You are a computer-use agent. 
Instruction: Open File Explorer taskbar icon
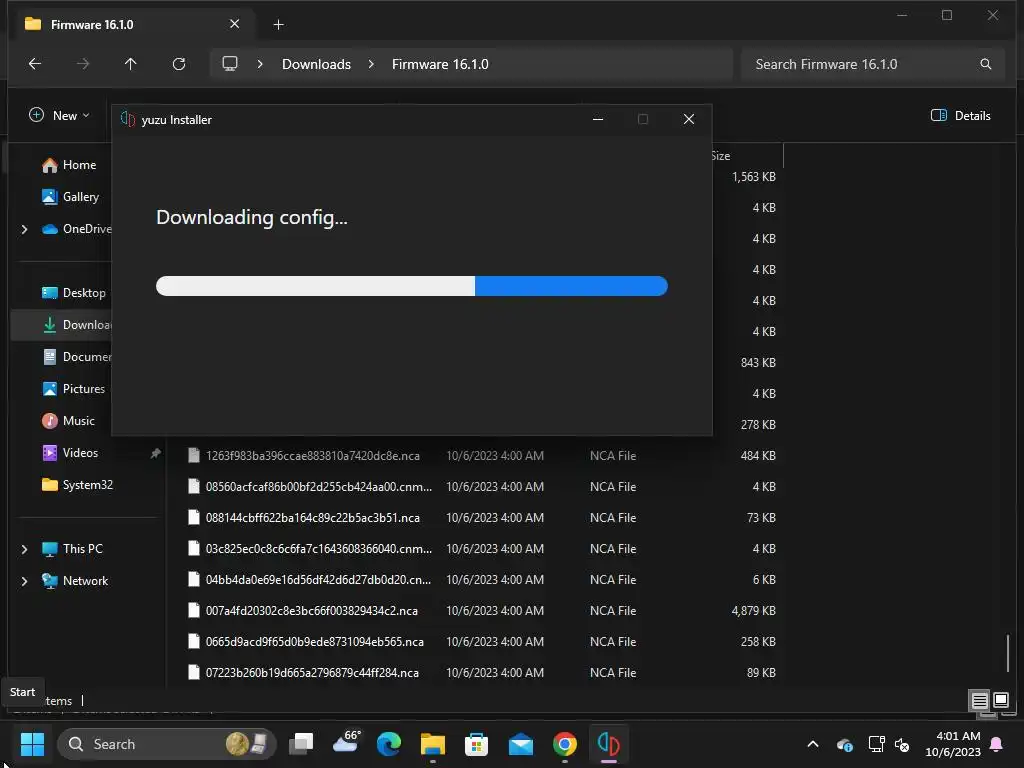click(432, 744)
